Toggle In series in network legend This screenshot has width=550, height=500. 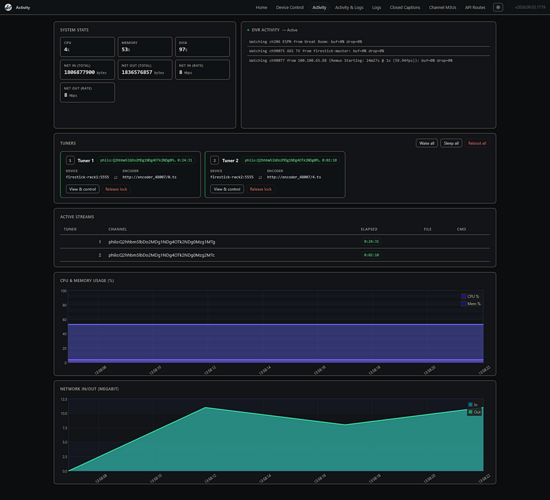(x=473, y=405)
